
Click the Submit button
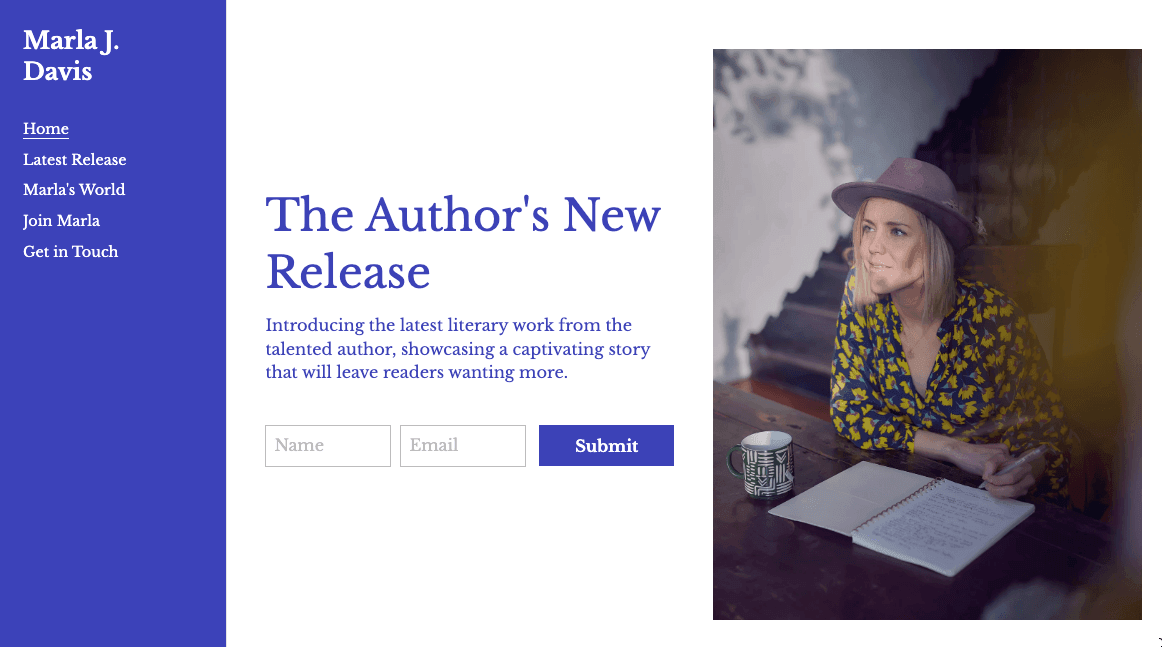pos(606,445)
